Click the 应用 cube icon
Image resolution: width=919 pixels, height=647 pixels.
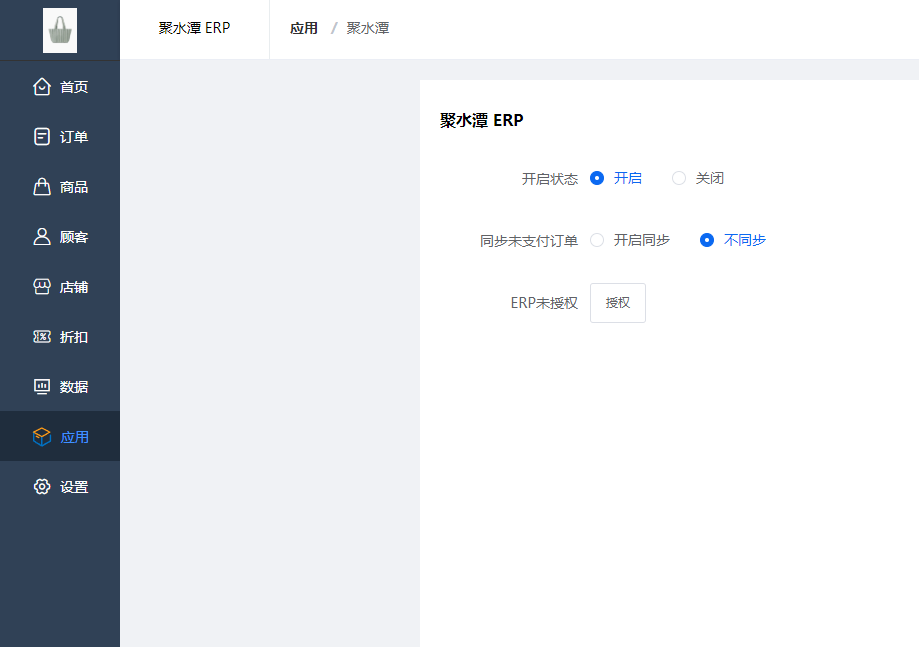click(x=42, y=437)
